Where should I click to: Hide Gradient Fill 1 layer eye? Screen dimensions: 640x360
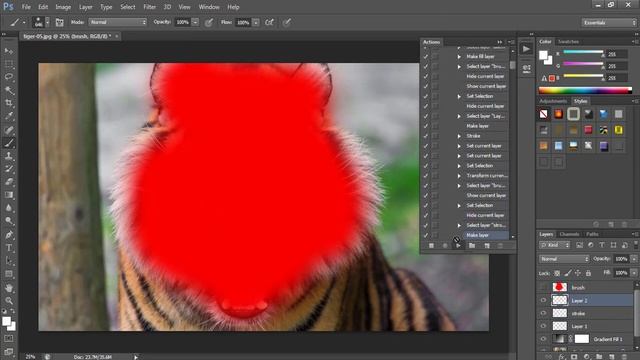tap(543, 339)
